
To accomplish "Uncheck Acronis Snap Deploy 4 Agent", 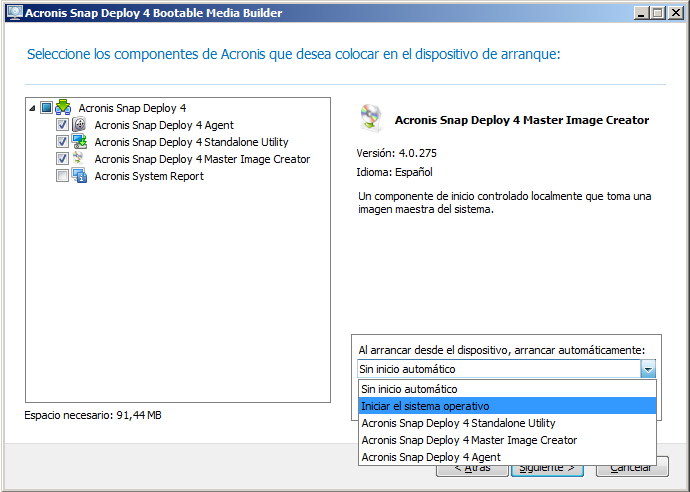I will coord(62,125).
